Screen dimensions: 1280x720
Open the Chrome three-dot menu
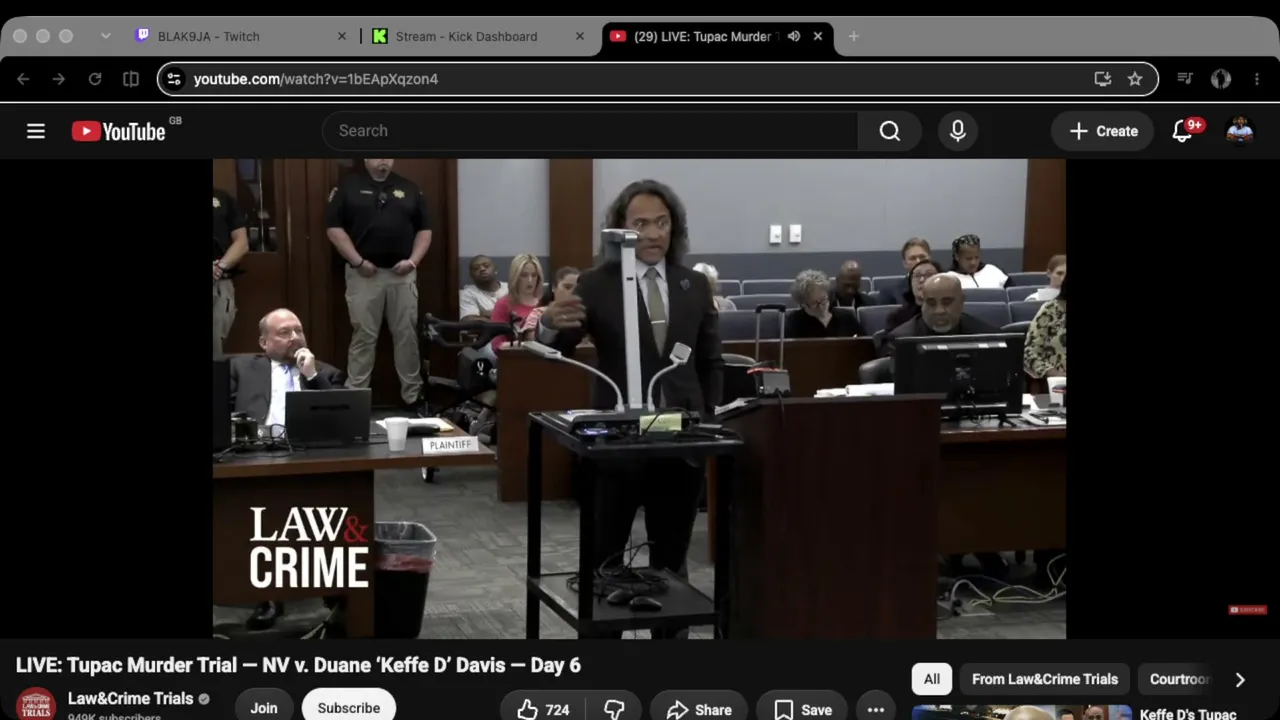tap(1257, 79)
